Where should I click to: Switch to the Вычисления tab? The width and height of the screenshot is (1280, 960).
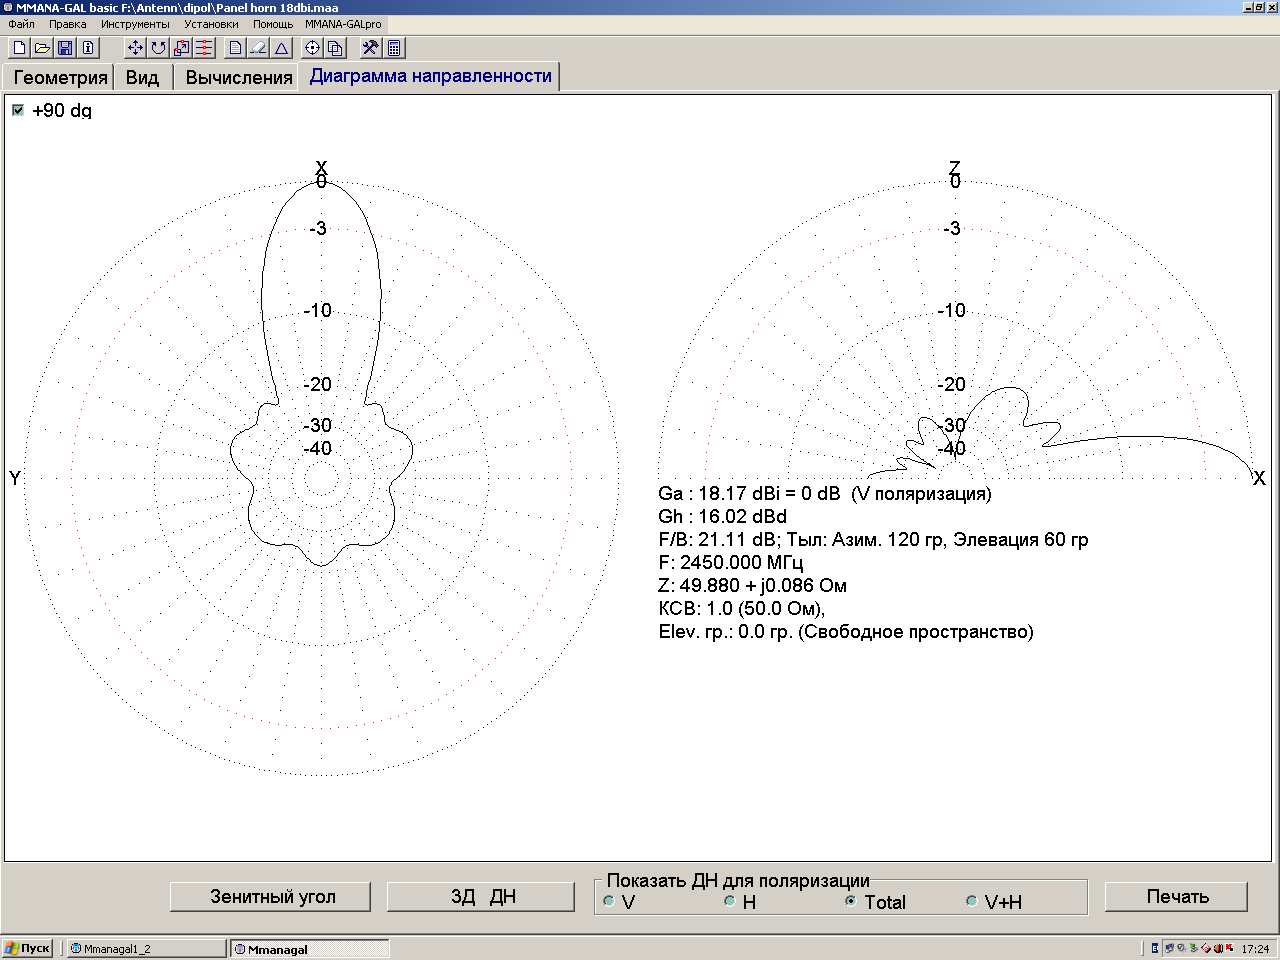(239, 78)
